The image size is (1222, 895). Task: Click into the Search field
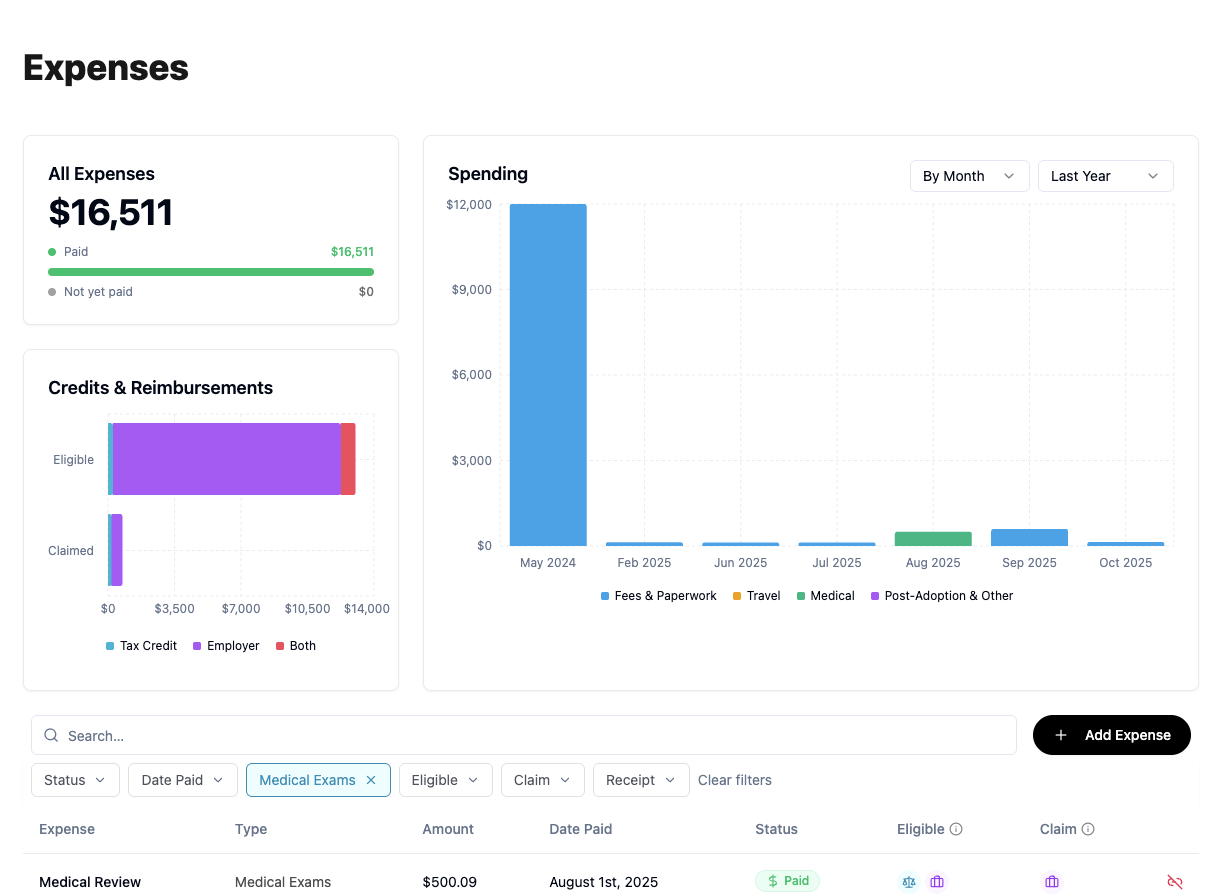click(x=524, y=735)
